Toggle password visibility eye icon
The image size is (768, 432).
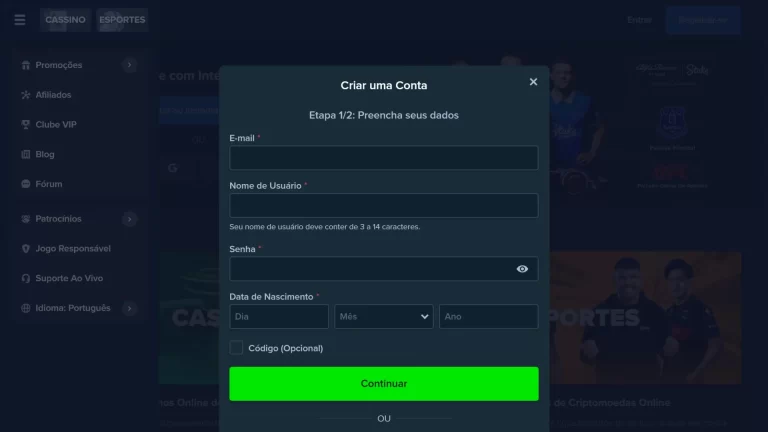[x=522, y=269]
